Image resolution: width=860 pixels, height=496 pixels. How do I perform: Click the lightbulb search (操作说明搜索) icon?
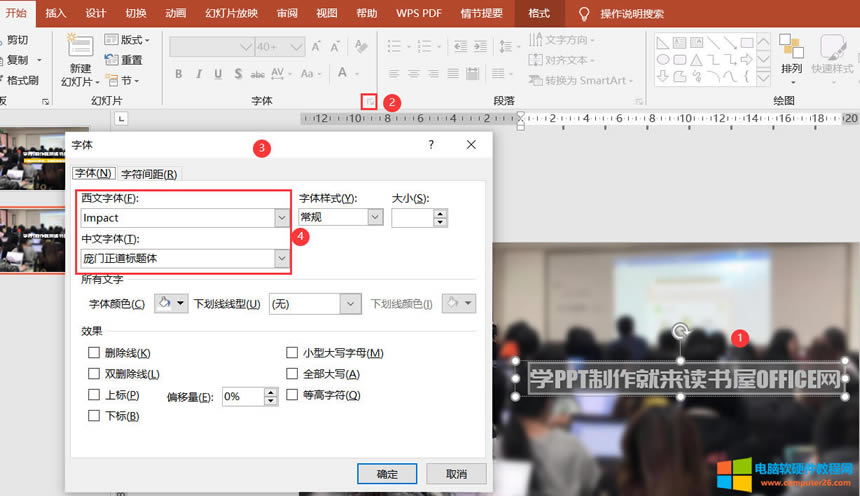pyautogui.click(x=585, y=14)
